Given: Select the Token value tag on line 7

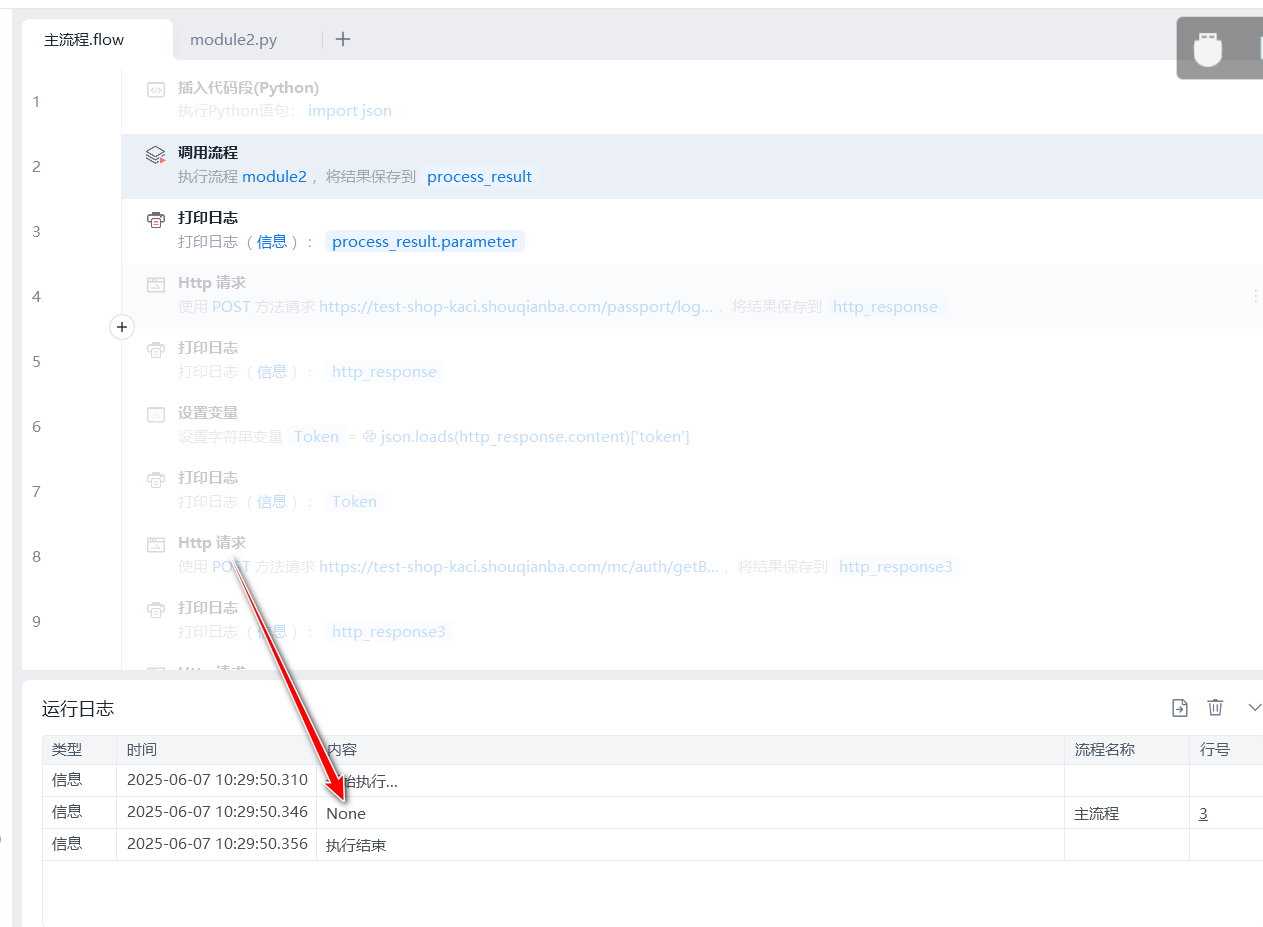Looking at the screenshot, I should (354, 502).
